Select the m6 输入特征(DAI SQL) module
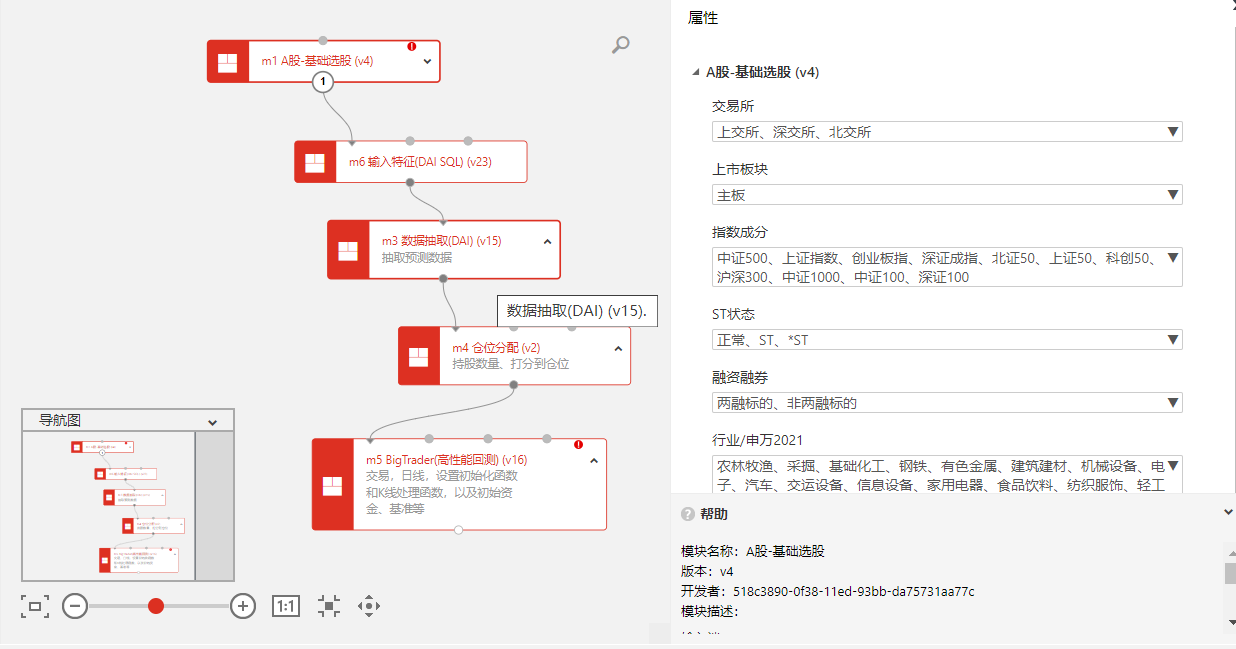 (420, 161)
